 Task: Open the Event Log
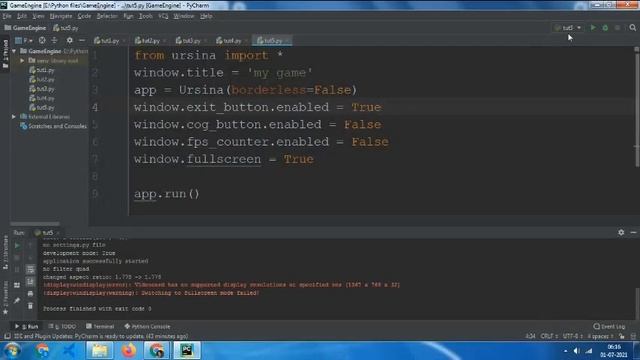(609, 327)
